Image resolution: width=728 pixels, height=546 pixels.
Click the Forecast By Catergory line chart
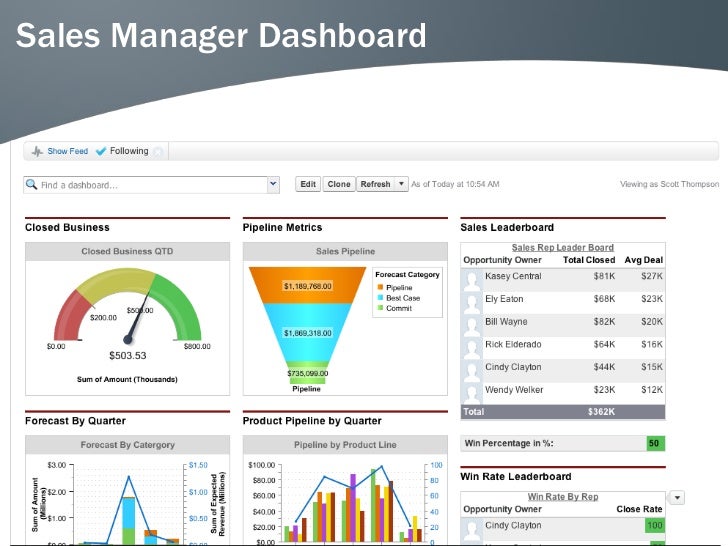128,504
